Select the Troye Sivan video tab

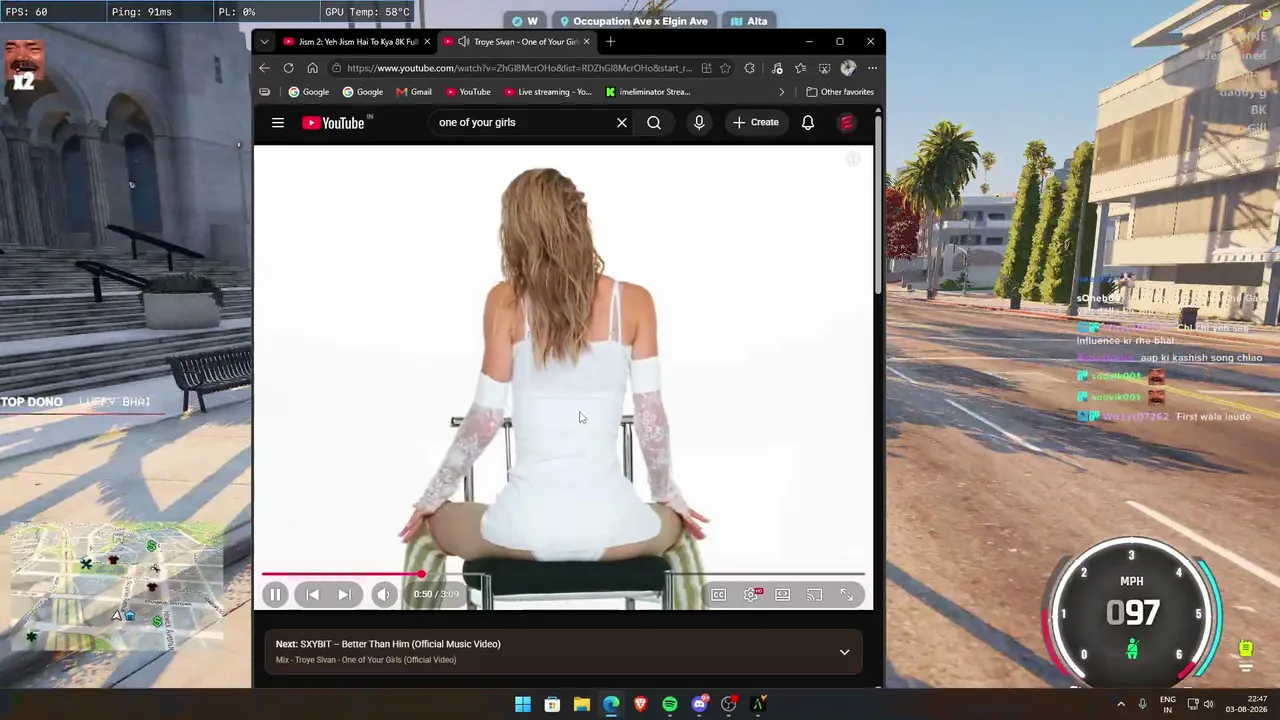coord(517,41)
